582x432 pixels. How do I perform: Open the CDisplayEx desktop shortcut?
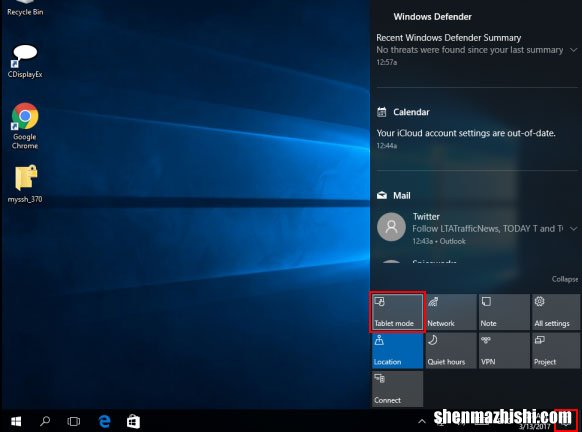click(x=25, y=61)
